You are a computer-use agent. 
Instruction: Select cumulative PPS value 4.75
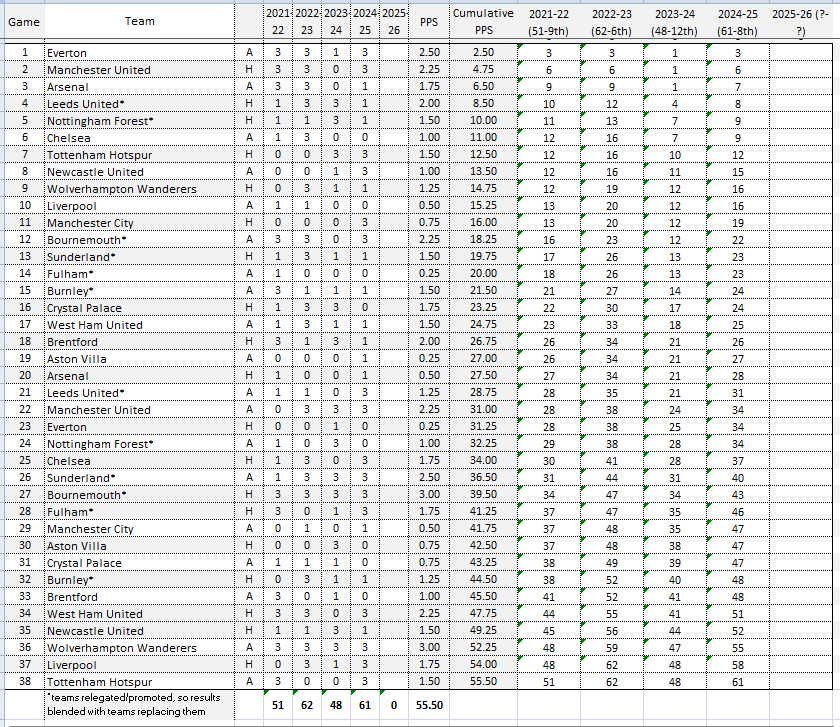(x=483, y=70)
